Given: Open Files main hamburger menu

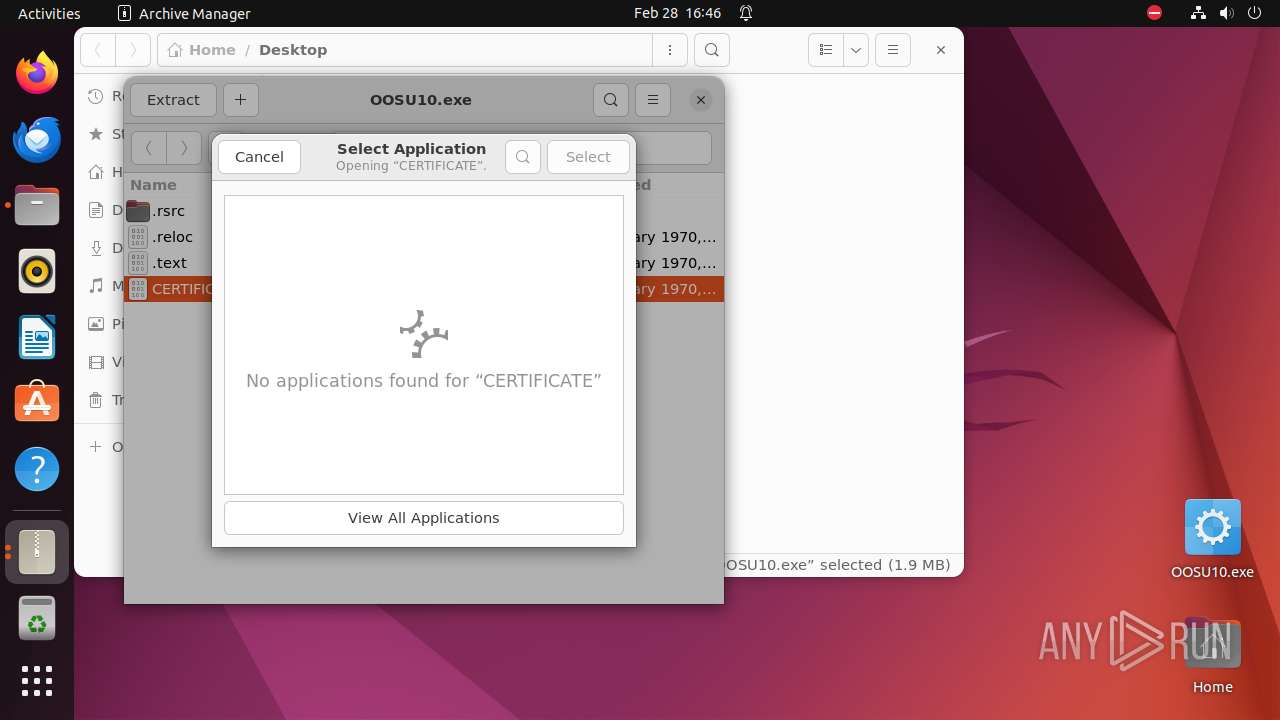Looking at the screenshot, I should 893,50.
